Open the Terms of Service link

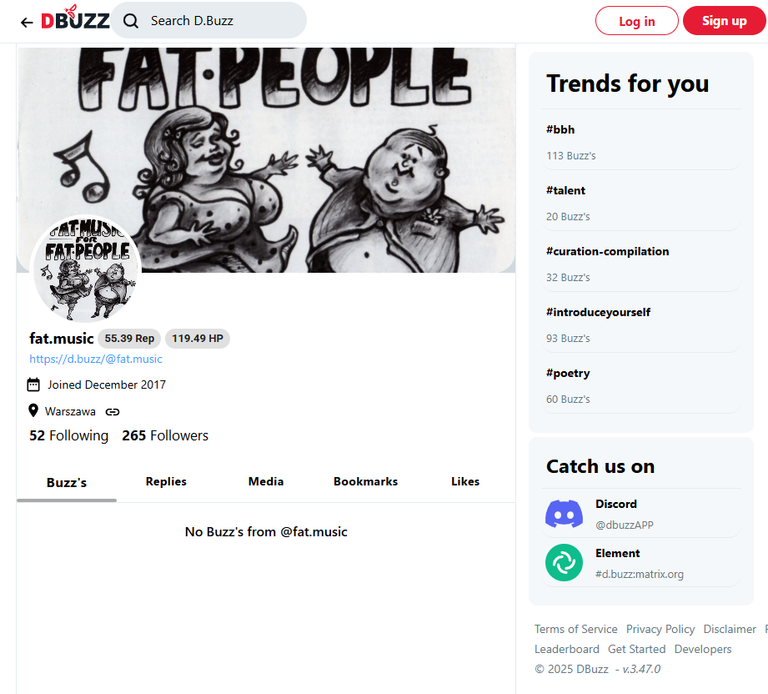tap(576, 629)
